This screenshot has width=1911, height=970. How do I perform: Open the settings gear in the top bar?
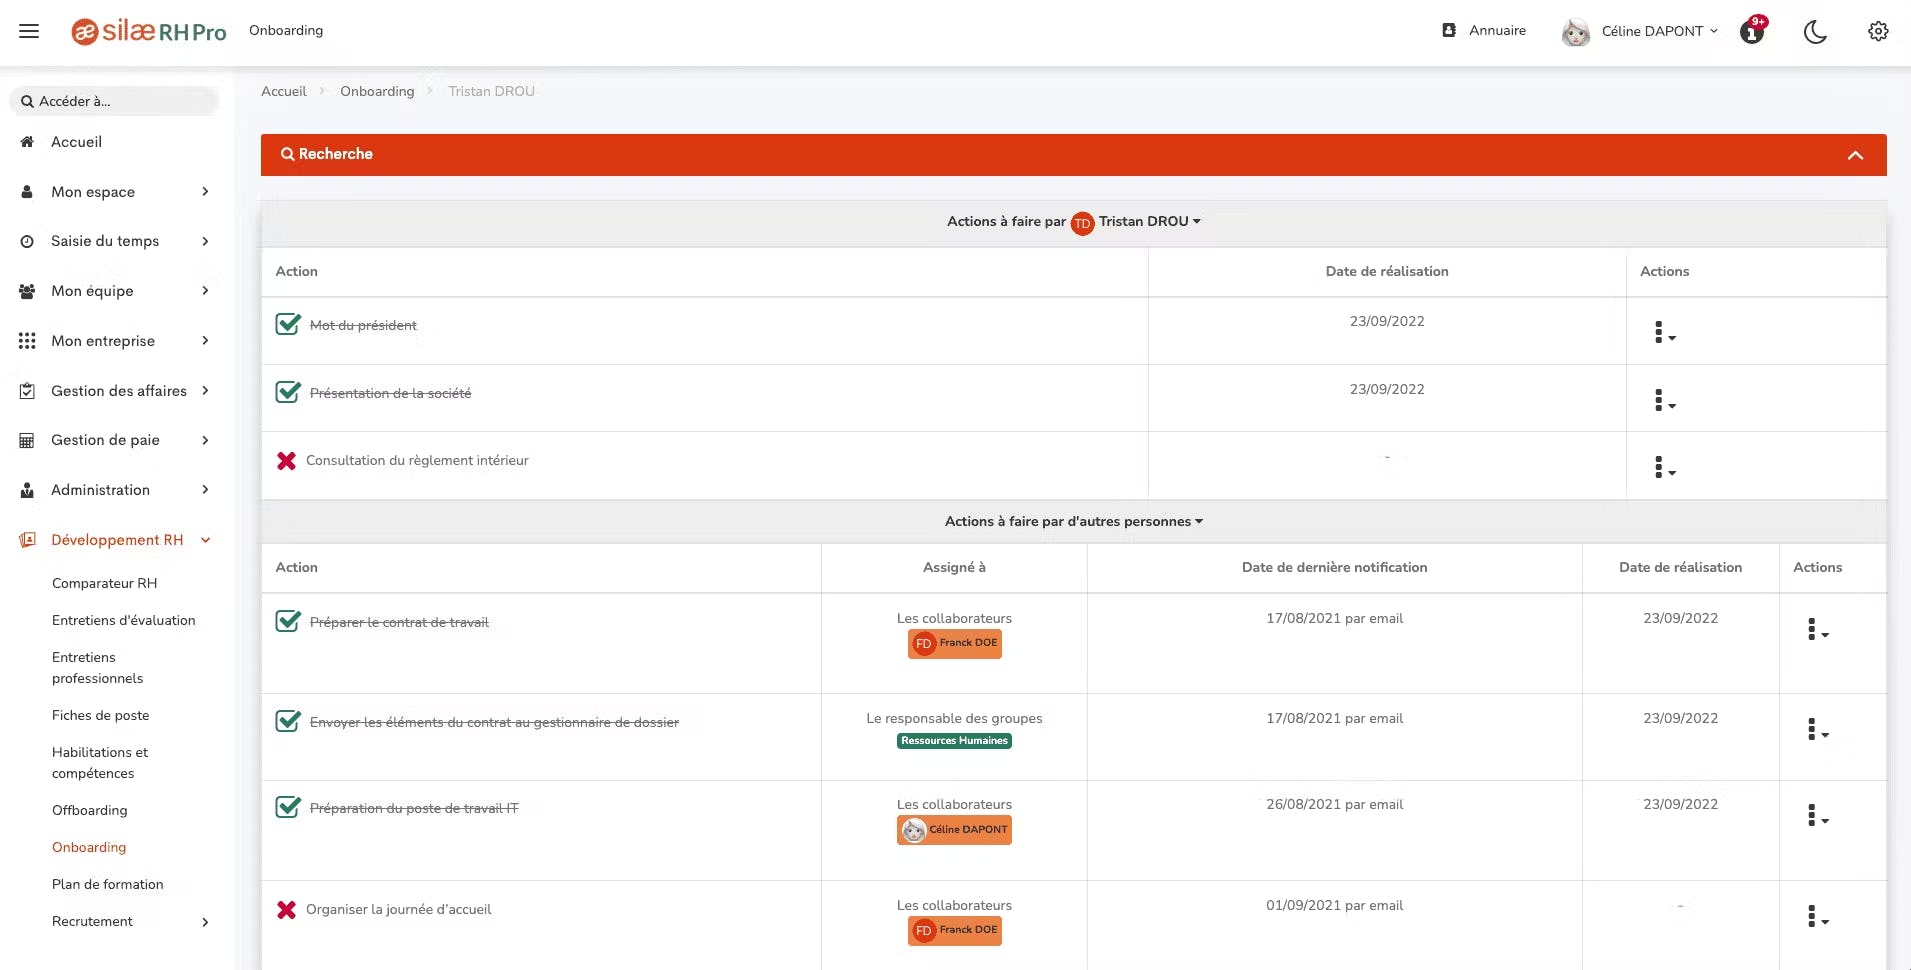[1878, 31]
